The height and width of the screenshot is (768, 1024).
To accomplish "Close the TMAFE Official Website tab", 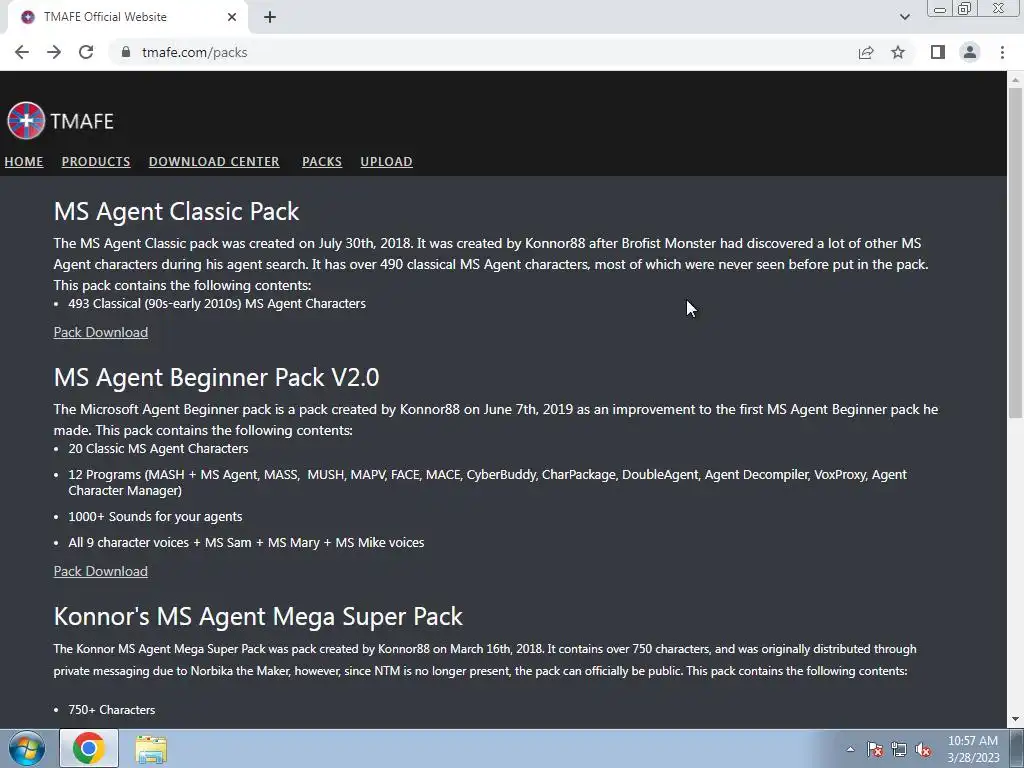I will coord(232,17).
